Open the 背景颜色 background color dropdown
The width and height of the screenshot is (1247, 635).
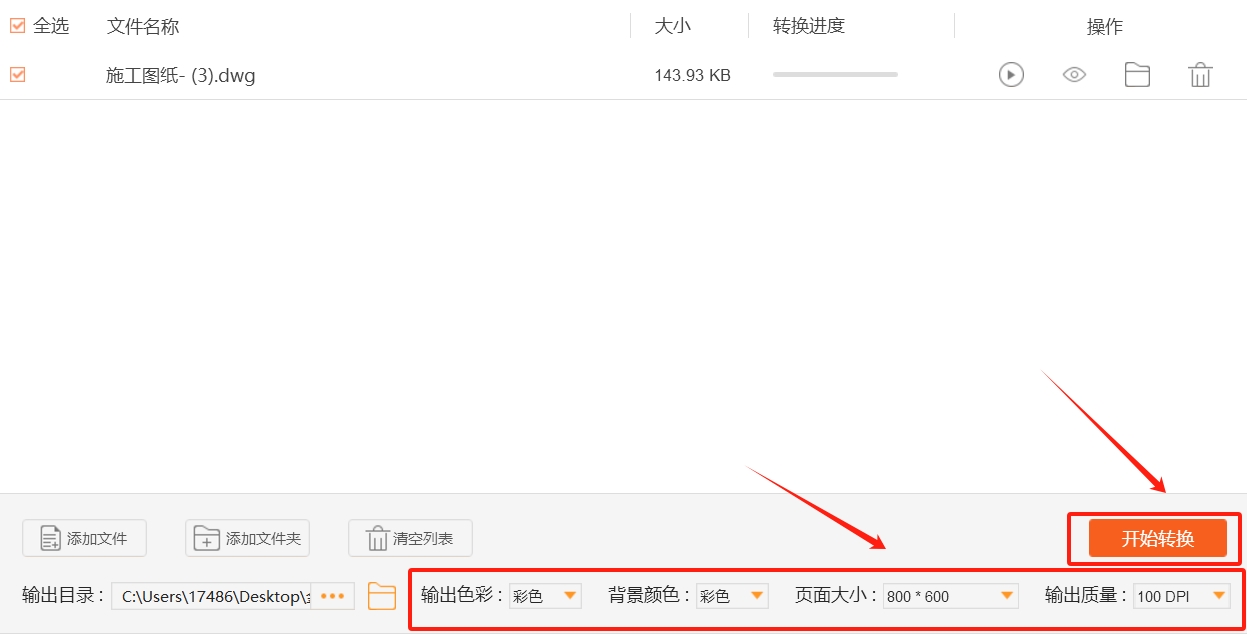tap(732, 595)
